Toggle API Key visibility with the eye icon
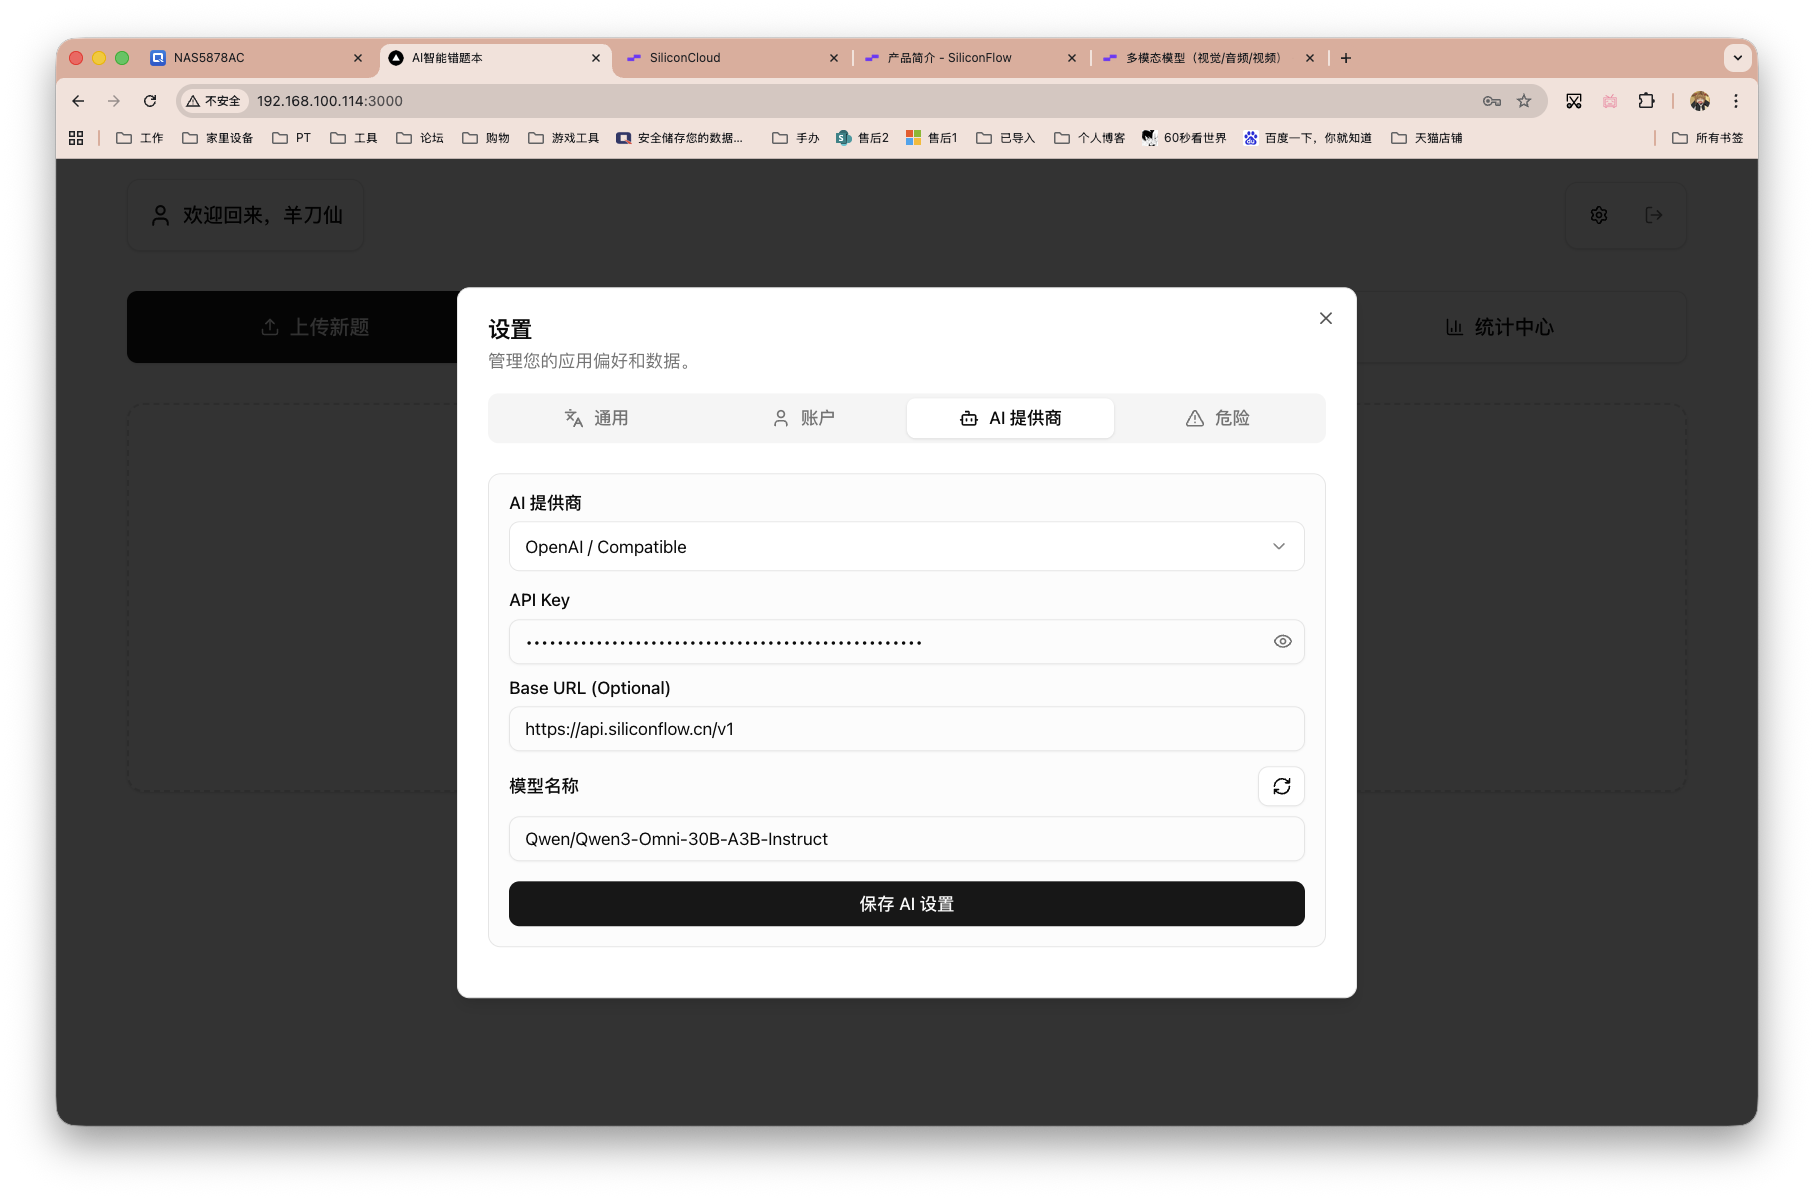The height and width of the screenshot is (1200, 1814). tap(1282, 641)
